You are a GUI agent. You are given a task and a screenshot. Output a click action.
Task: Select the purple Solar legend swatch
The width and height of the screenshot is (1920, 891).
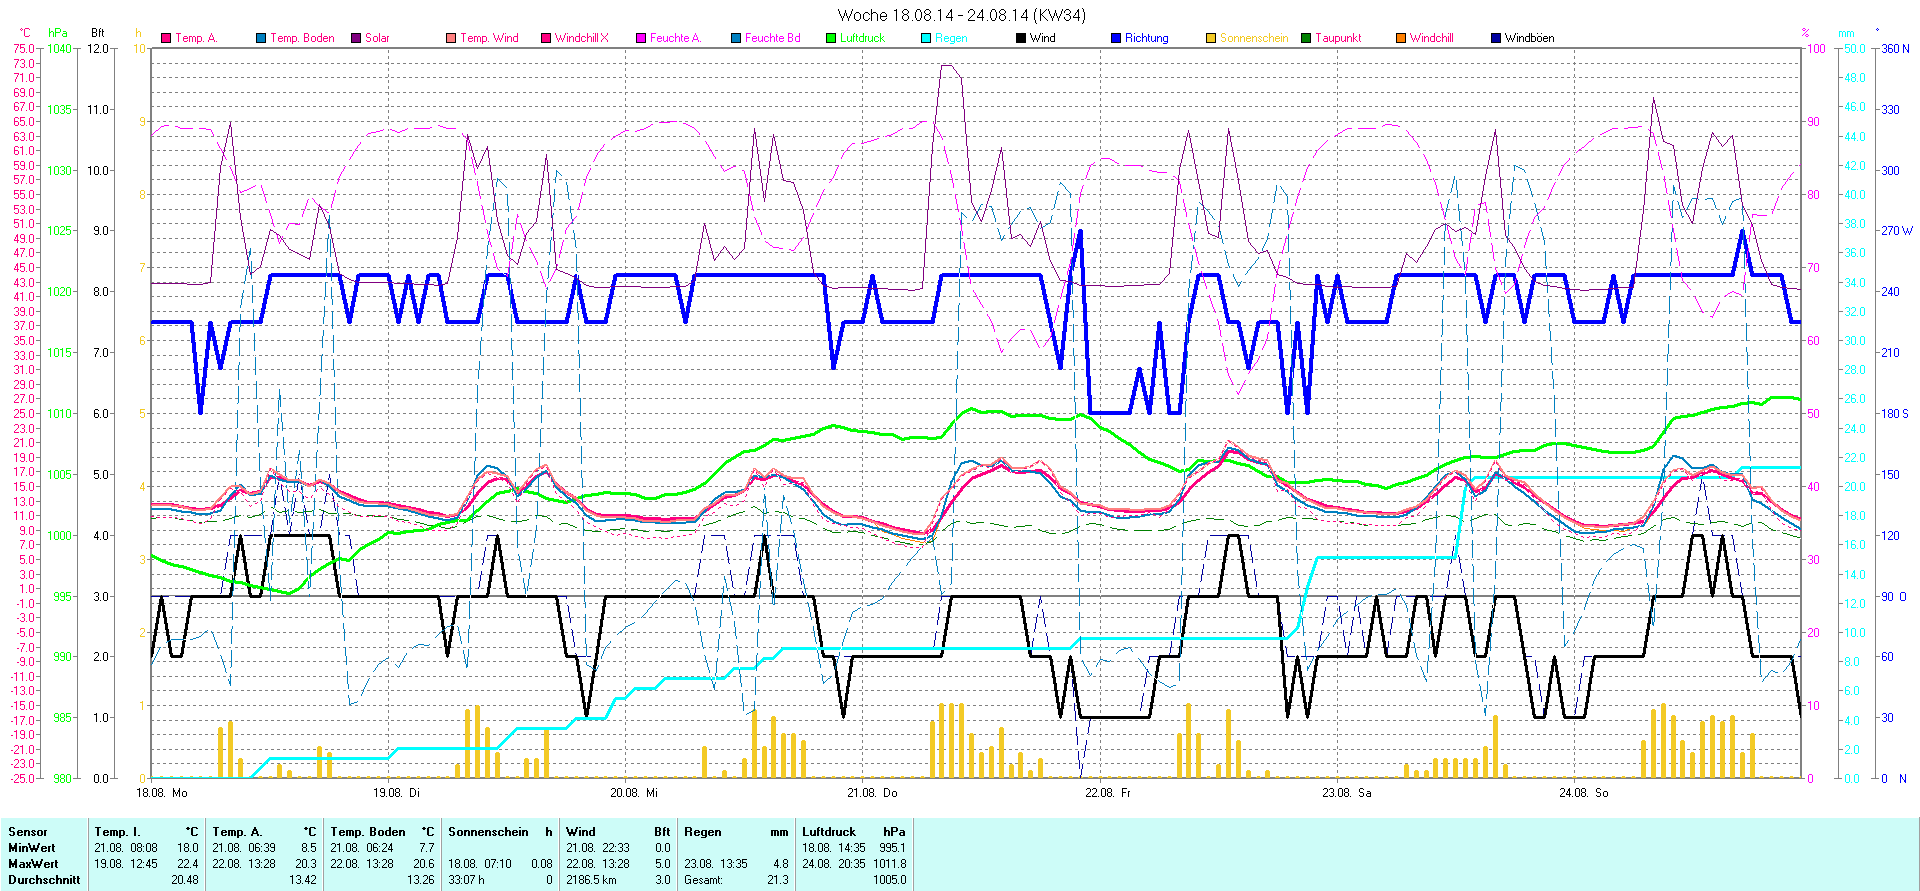click(356, 38)
